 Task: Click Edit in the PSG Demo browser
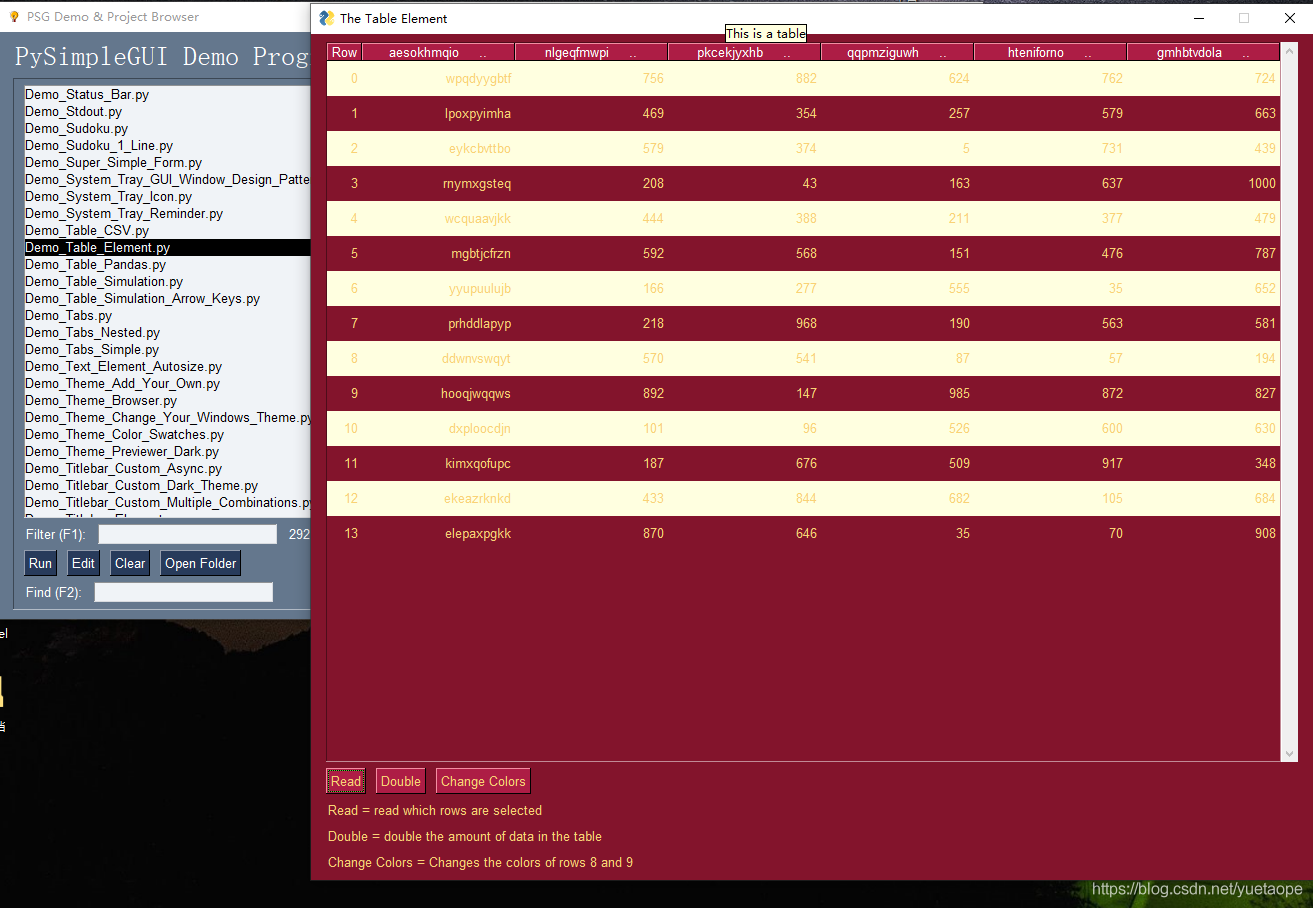[x=84, y=563]
